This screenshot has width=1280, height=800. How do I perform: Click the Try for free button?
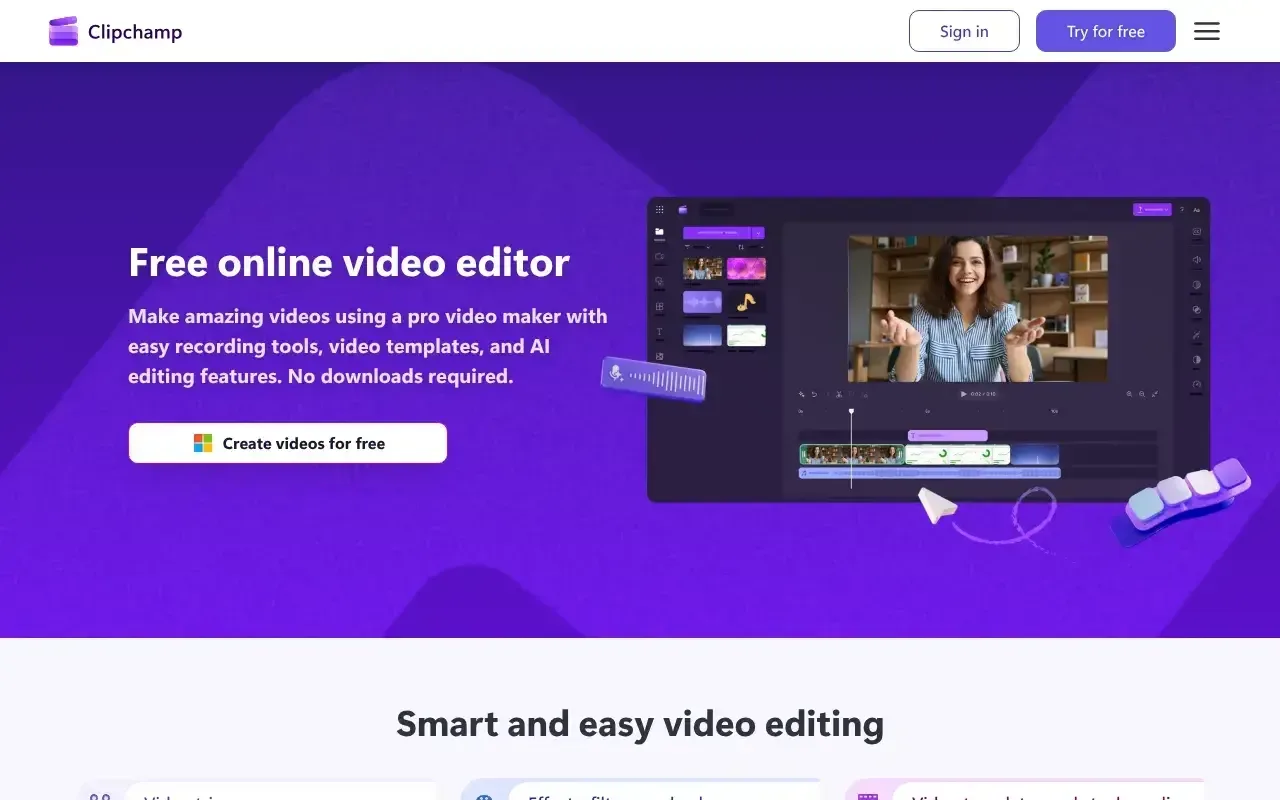click(1105, 31)
